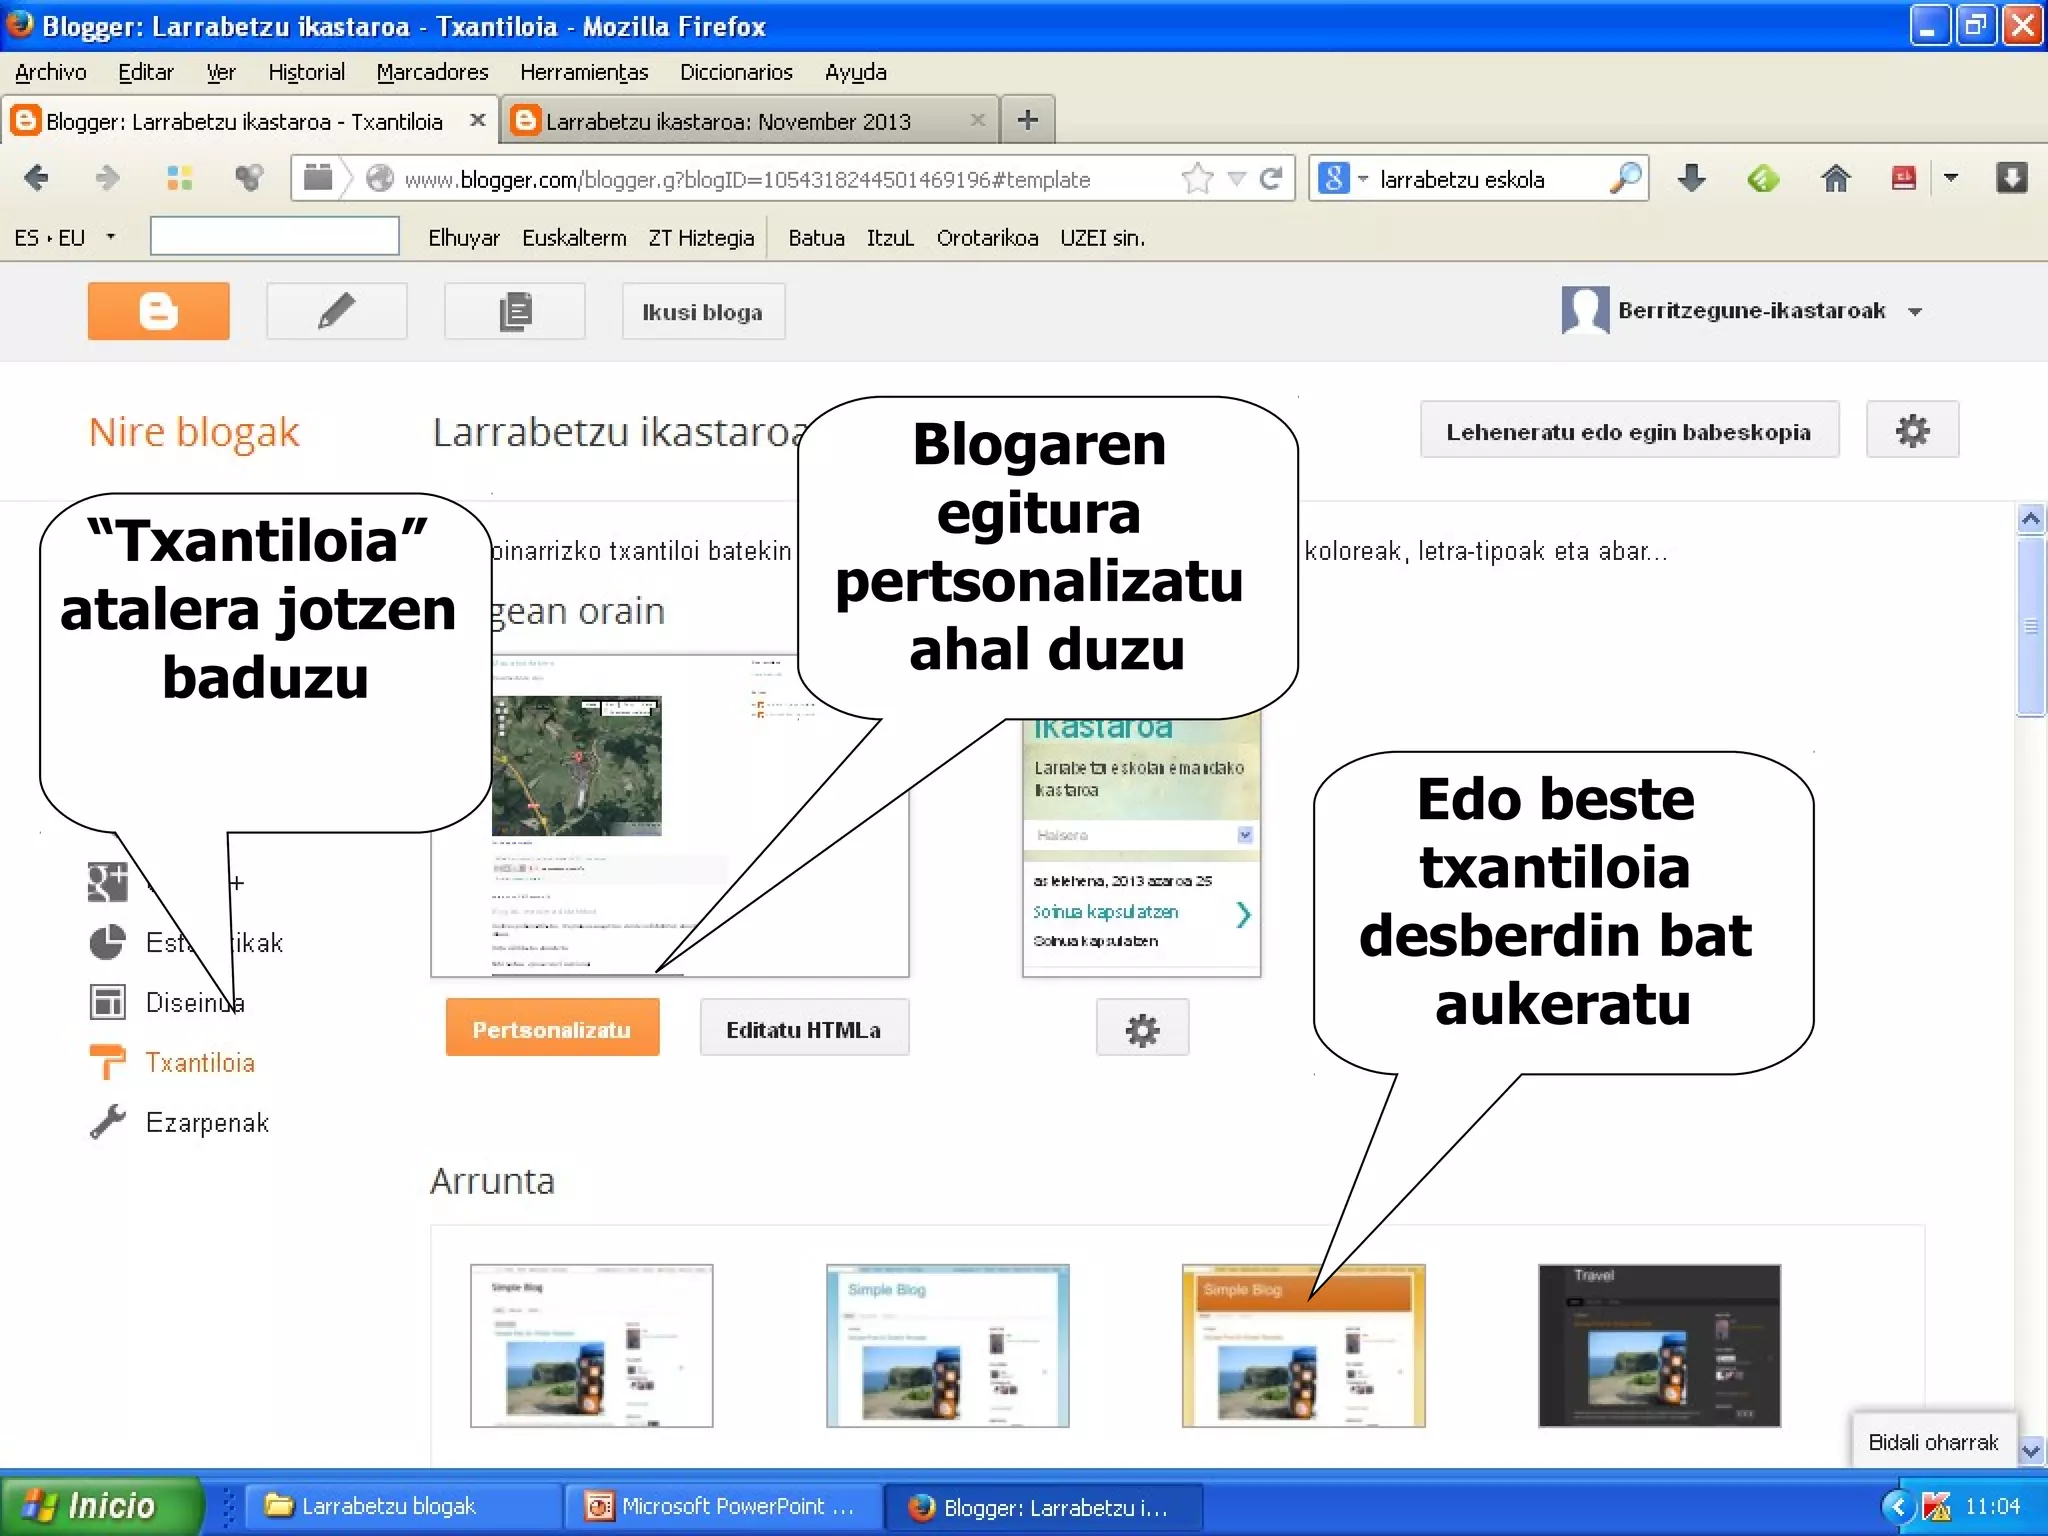Image resolution: width=2048 pixels, height=1536 pixels.
Task: Expand mobile preview Hasiera dropdown
Action: [1245, 834]
